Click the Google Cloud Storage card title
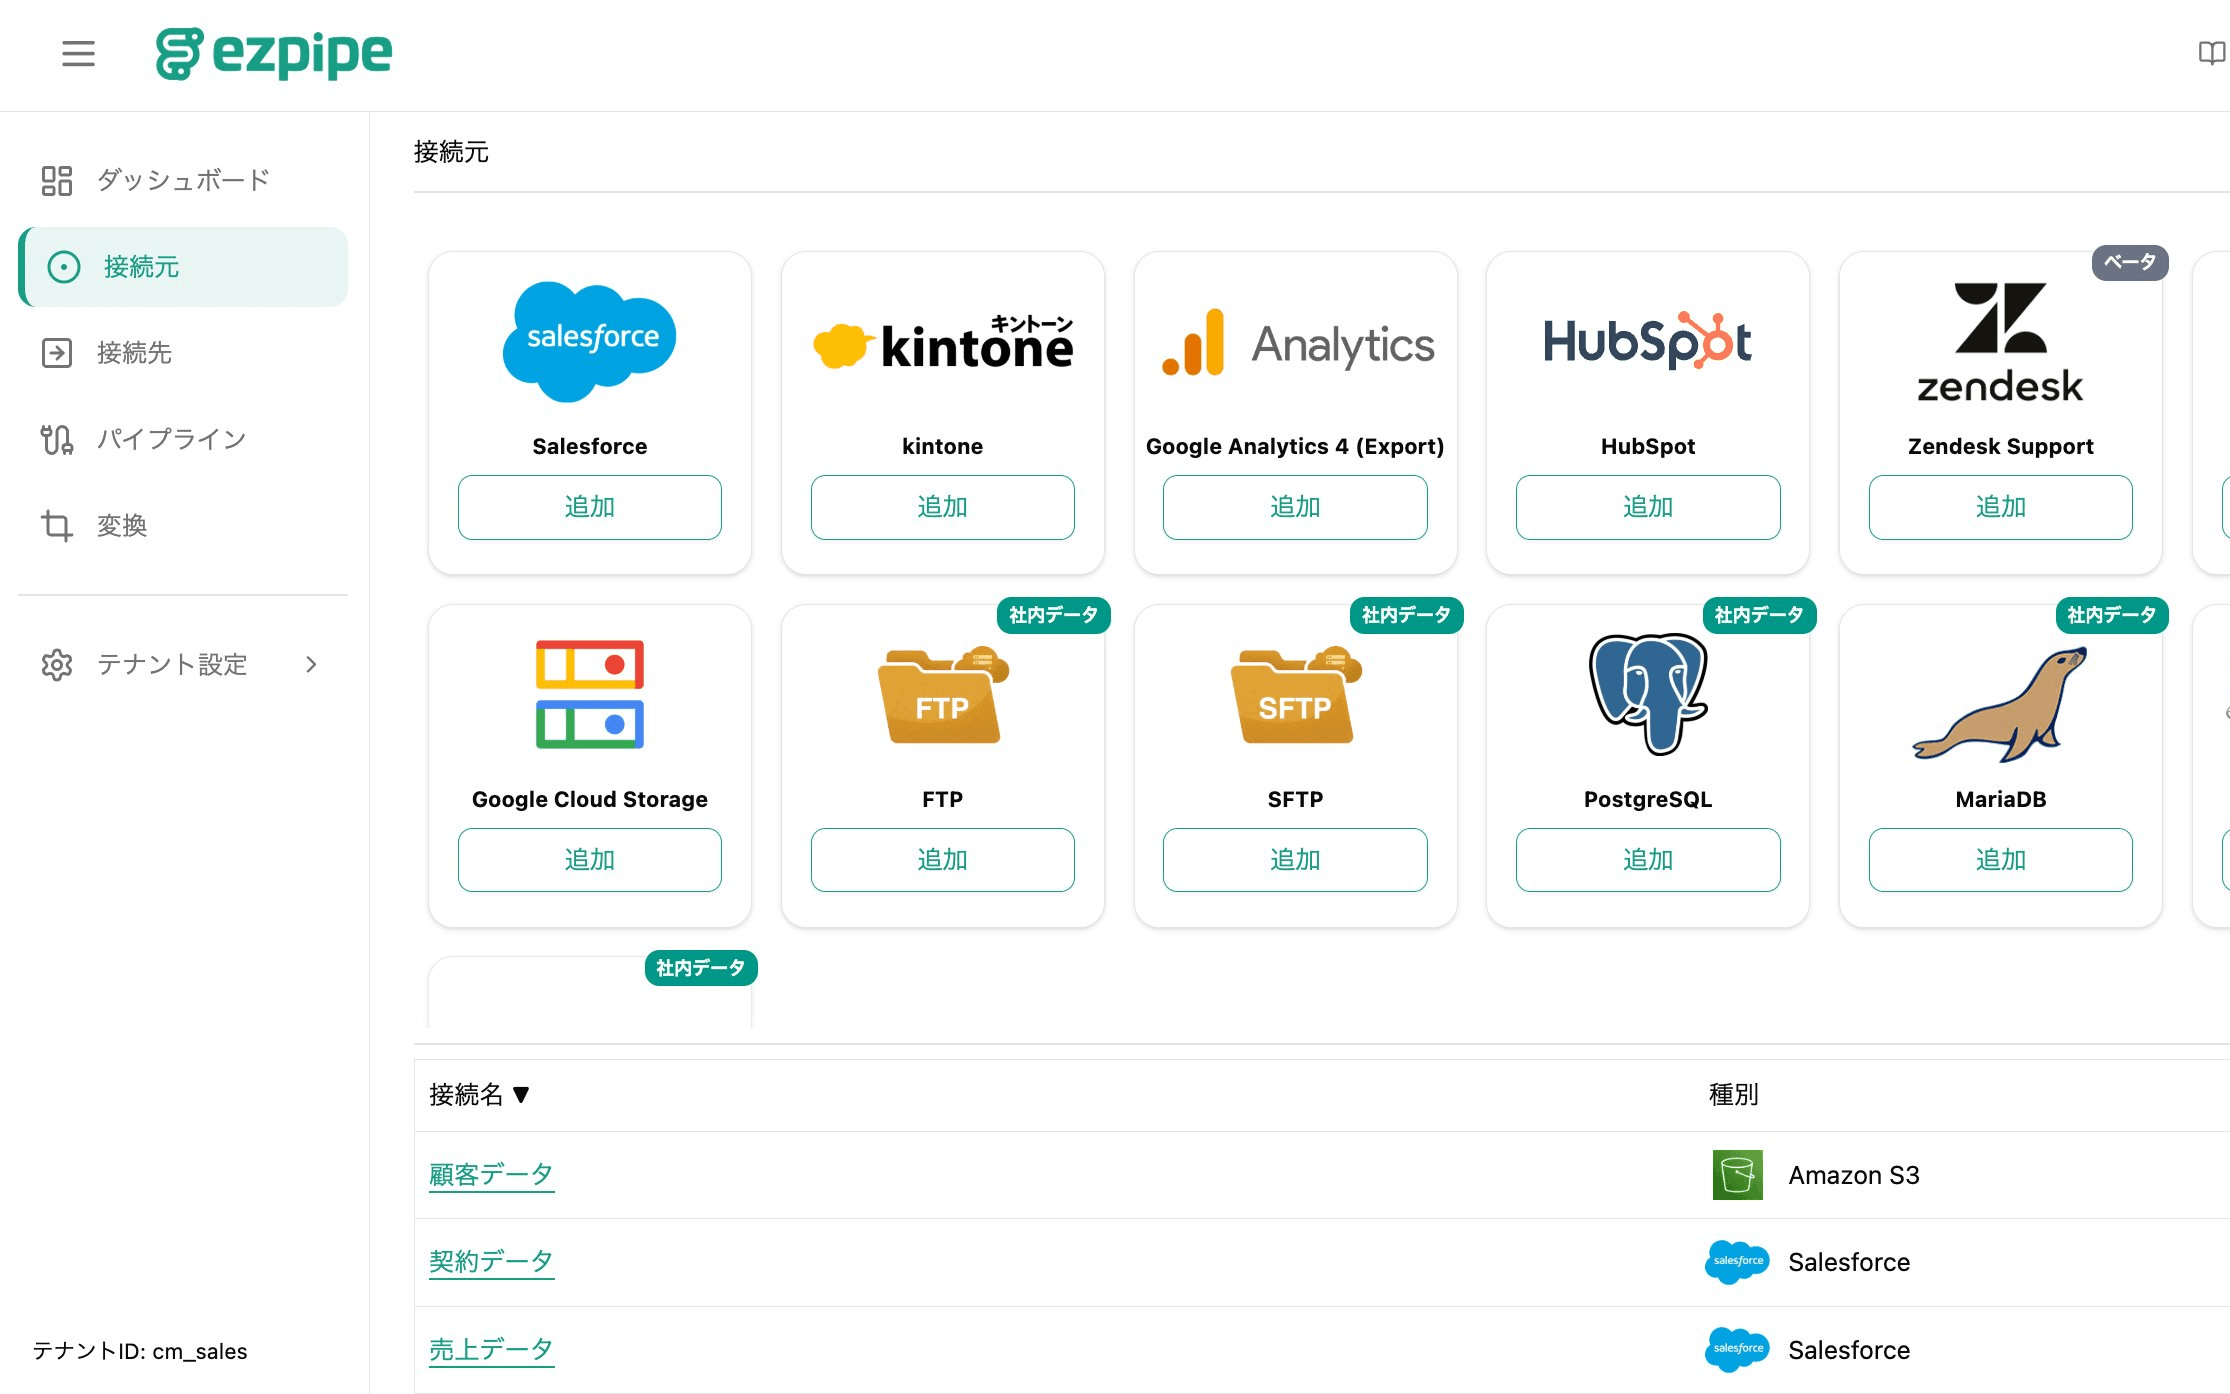This screenshot has height=1394, width=2230. pos(590,799)
